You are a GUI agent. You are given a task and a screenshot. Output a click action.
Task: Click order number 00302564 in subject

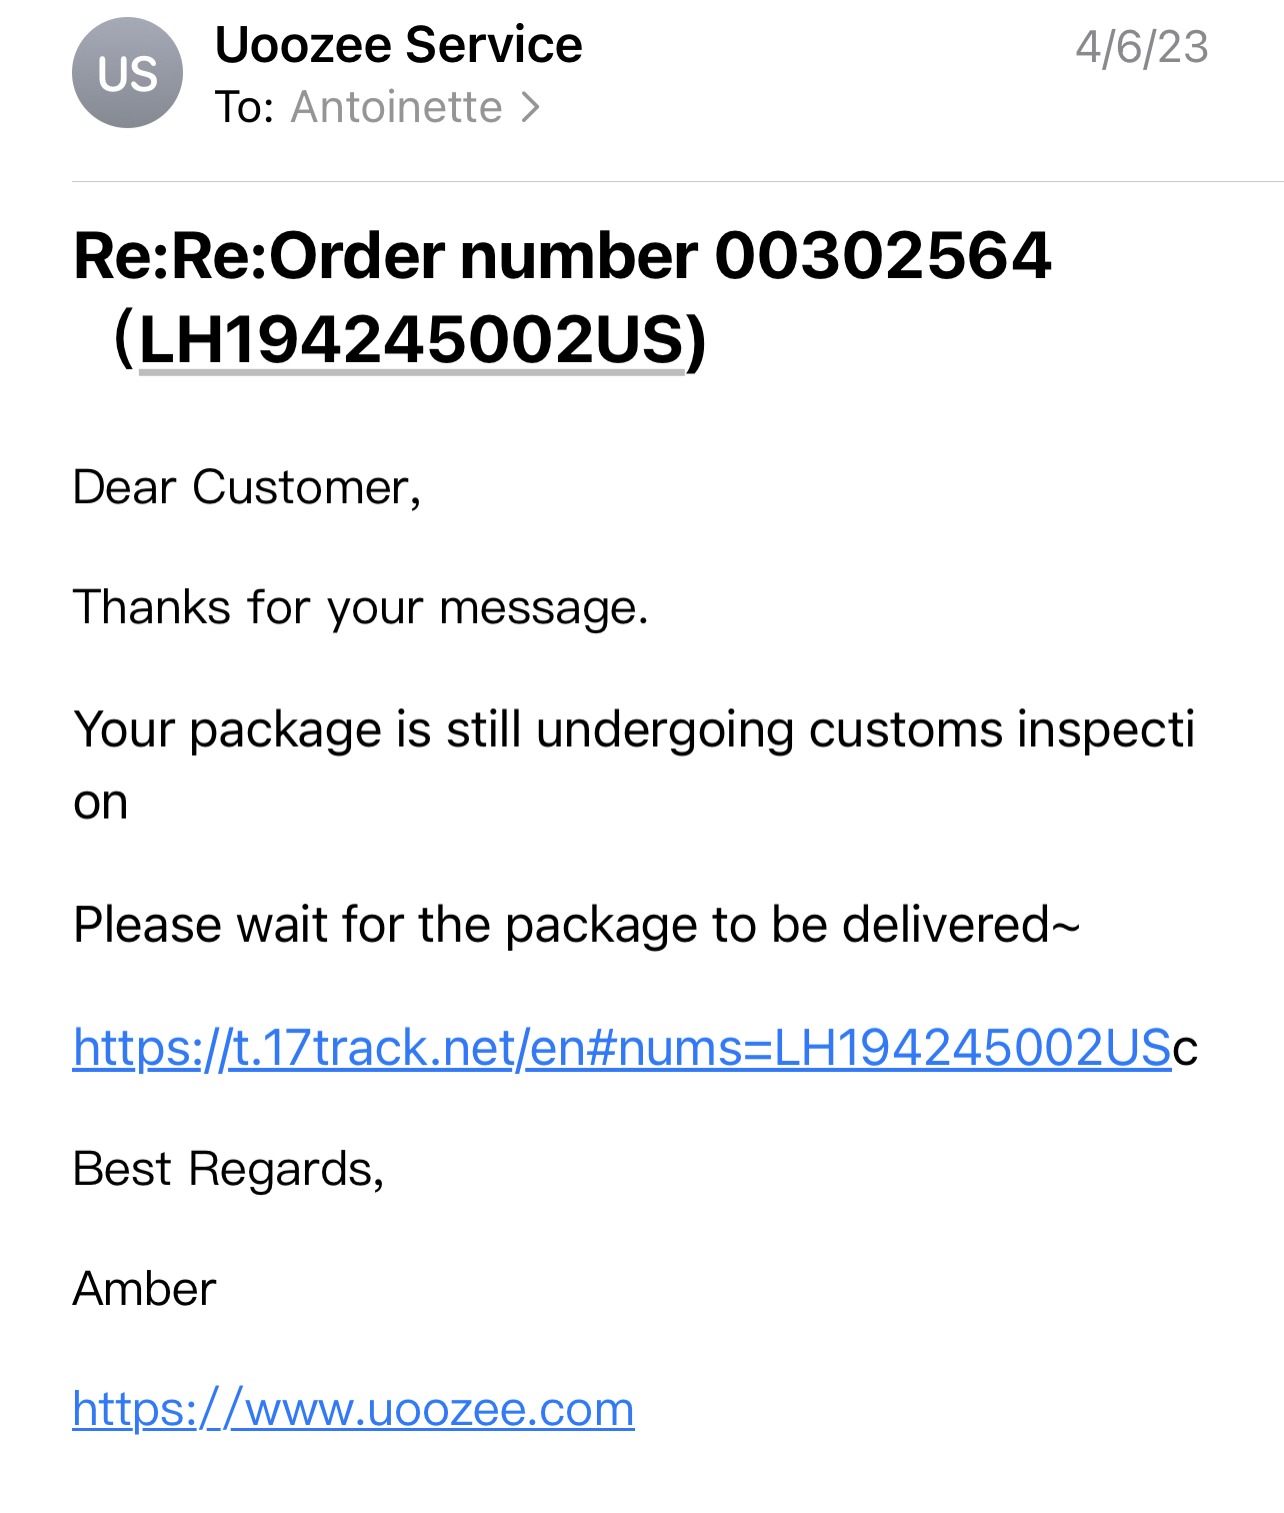(882, 256)
